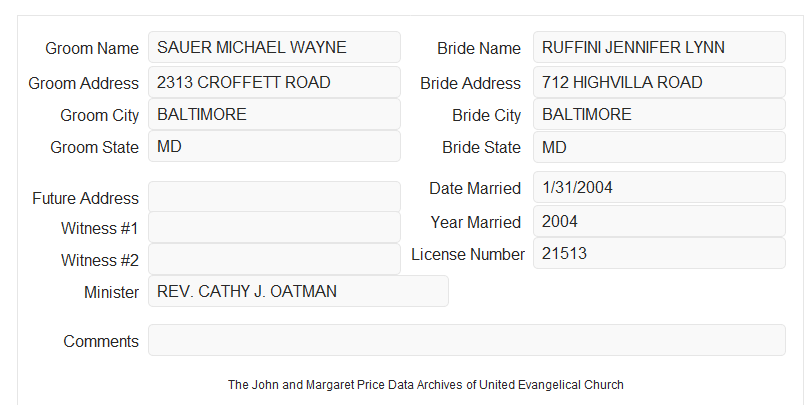Click the empty Future Address field
The width and height of the screenshot is (805, 405).
point(274,197)
